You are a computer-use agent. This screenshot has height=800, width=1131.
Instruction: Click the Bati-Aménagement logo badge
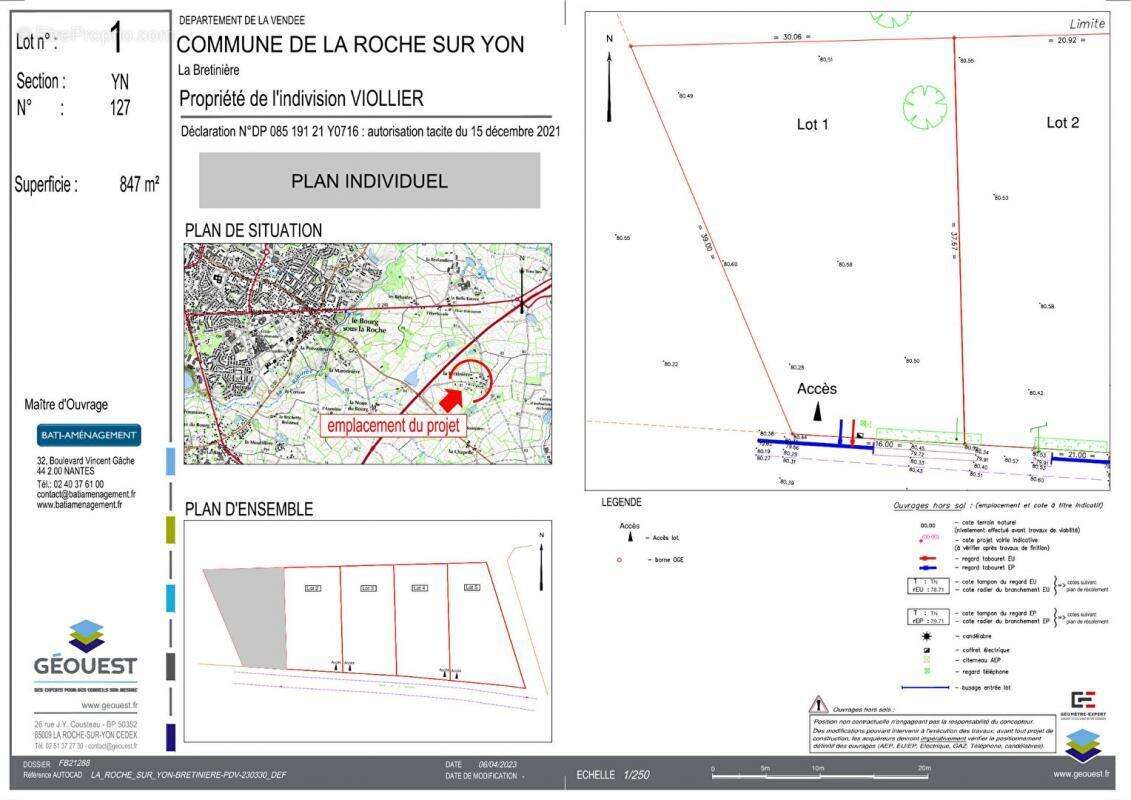click(x=89, y=435)
